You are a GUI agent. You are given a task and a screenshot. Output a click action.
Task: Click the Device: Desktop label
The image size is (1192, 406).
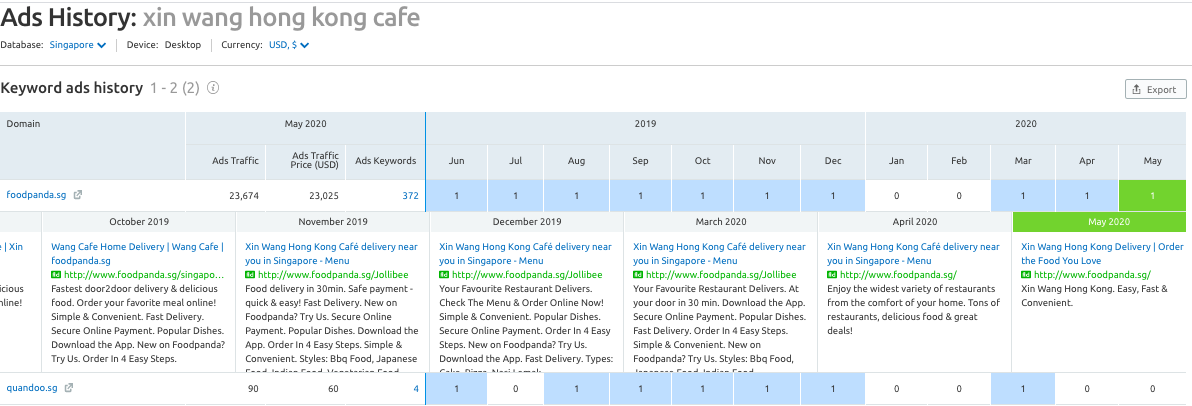pyautogui.click(x=163, y=45)
